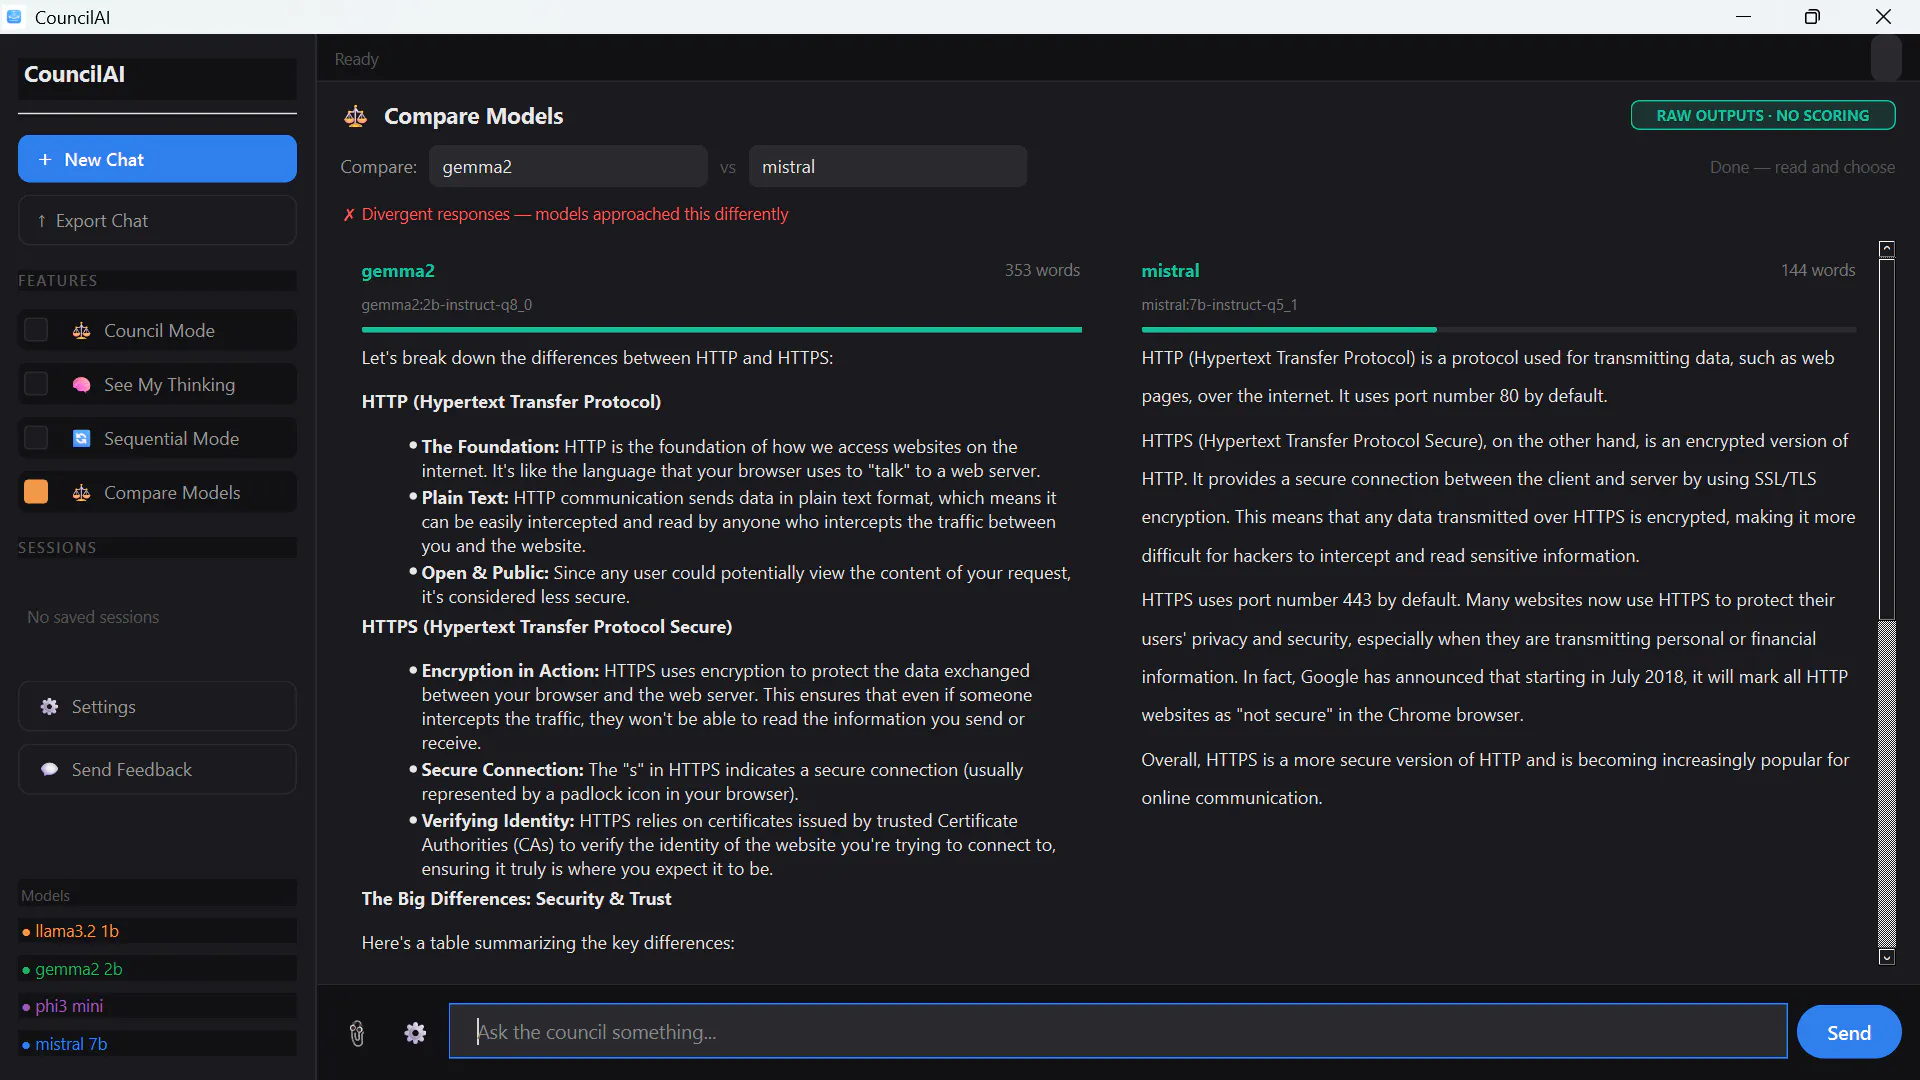Click the scrollbar down arrow
The width and height of the screenshot is (1920, 1080).
[x=1887, y=957]
